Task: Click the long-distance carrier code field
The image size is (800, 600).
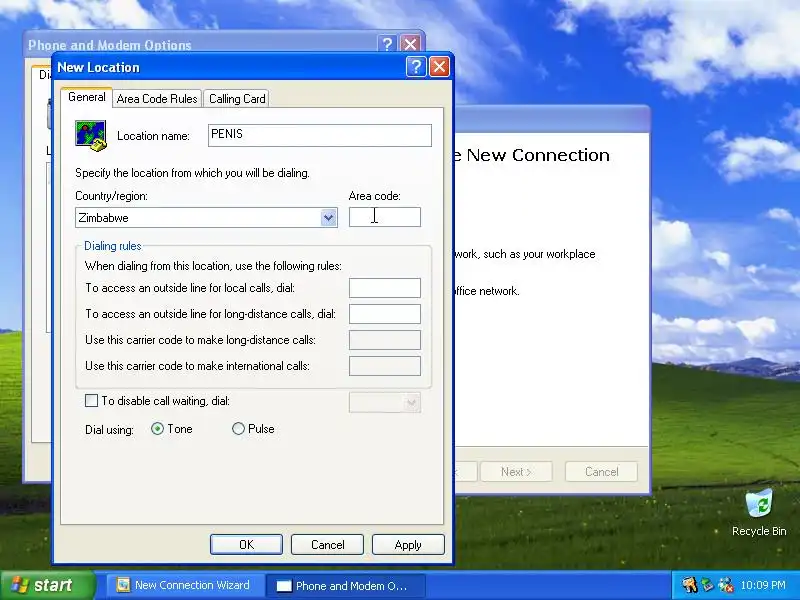Action: pyautogui.click(x=385, y=340)
